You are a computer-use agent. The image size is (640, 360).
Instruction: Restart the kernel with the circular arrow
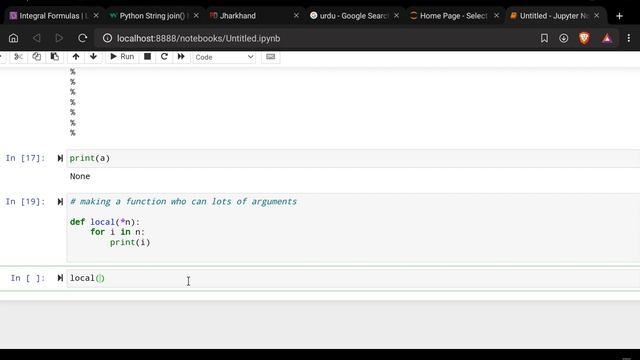pyautogui.click(x=164, y=57)
